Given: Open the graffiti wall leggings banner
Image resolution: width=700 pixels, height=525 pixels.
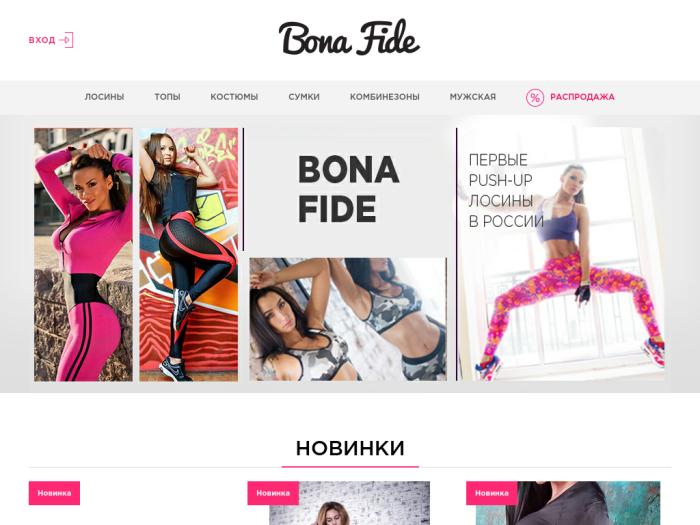Looking at the screenshot, I should (189, 254).
